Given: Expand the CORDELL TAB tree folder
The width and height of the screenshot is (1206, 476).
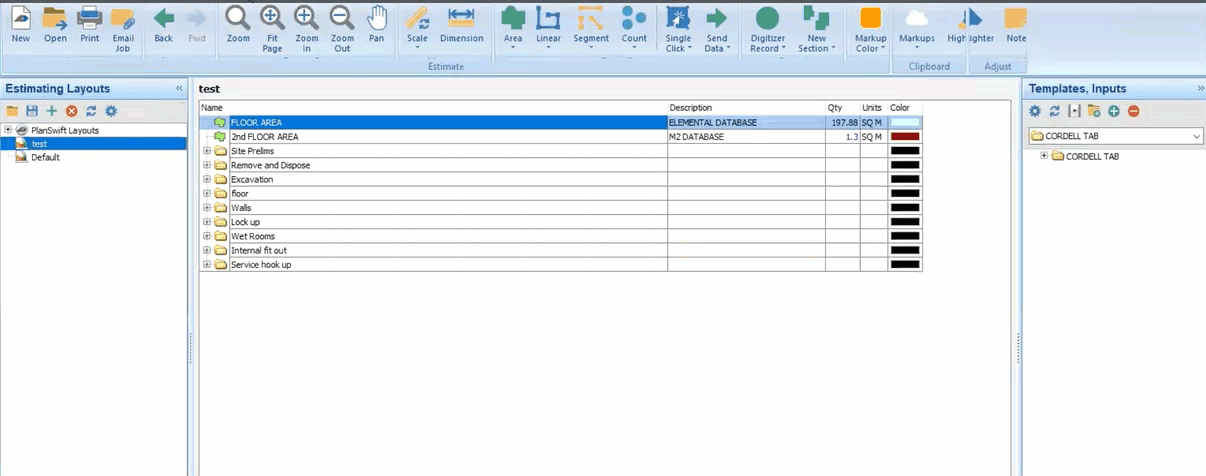Looking at the screenshot, I should click(x=1044, y=156).
